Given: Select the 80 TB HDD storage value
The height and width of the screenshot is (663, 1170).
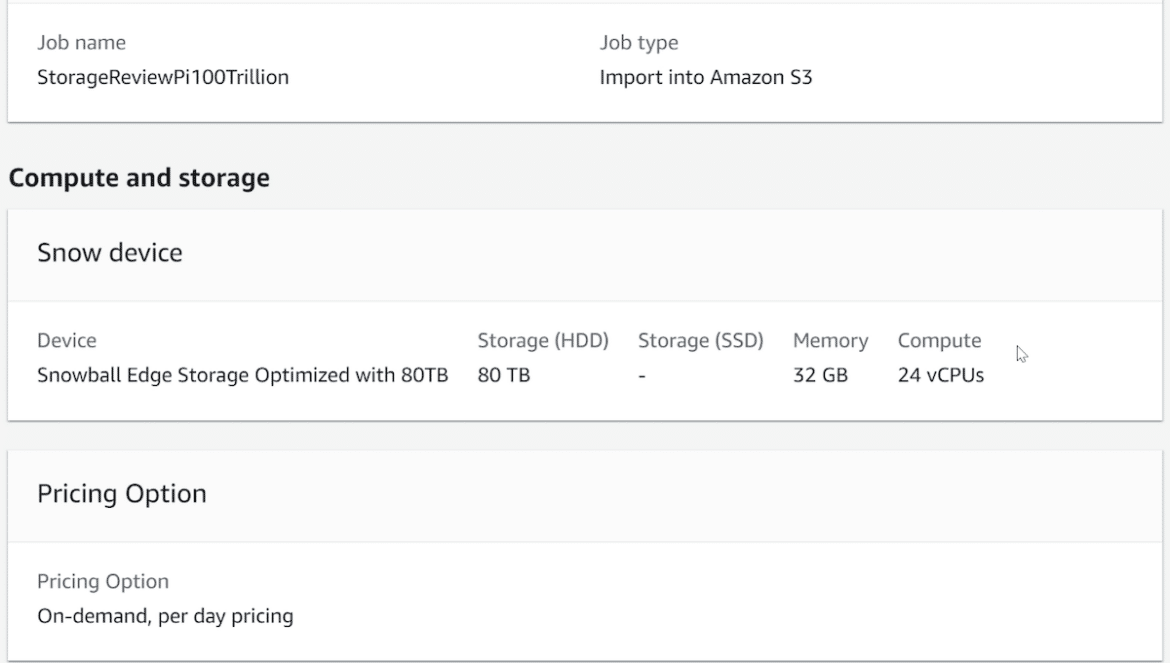Looking at the screenshot, I should [x=504, y=375].
